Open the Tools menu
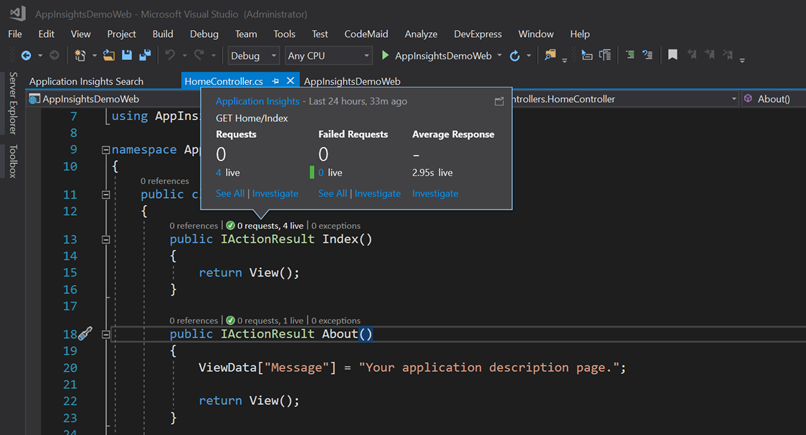Viewport: 806px width, 435px height. tap(284, 34)
